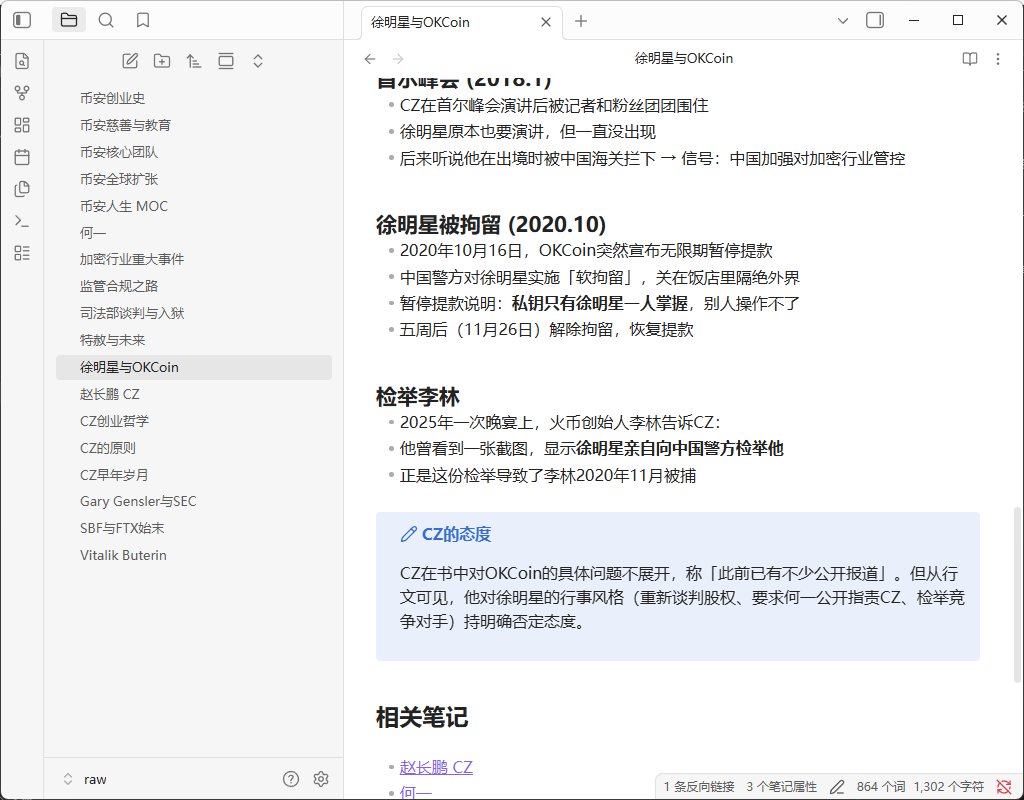The image size is (1024, 800).
Task: Create a new note icon
Action: tap(130, 61)
